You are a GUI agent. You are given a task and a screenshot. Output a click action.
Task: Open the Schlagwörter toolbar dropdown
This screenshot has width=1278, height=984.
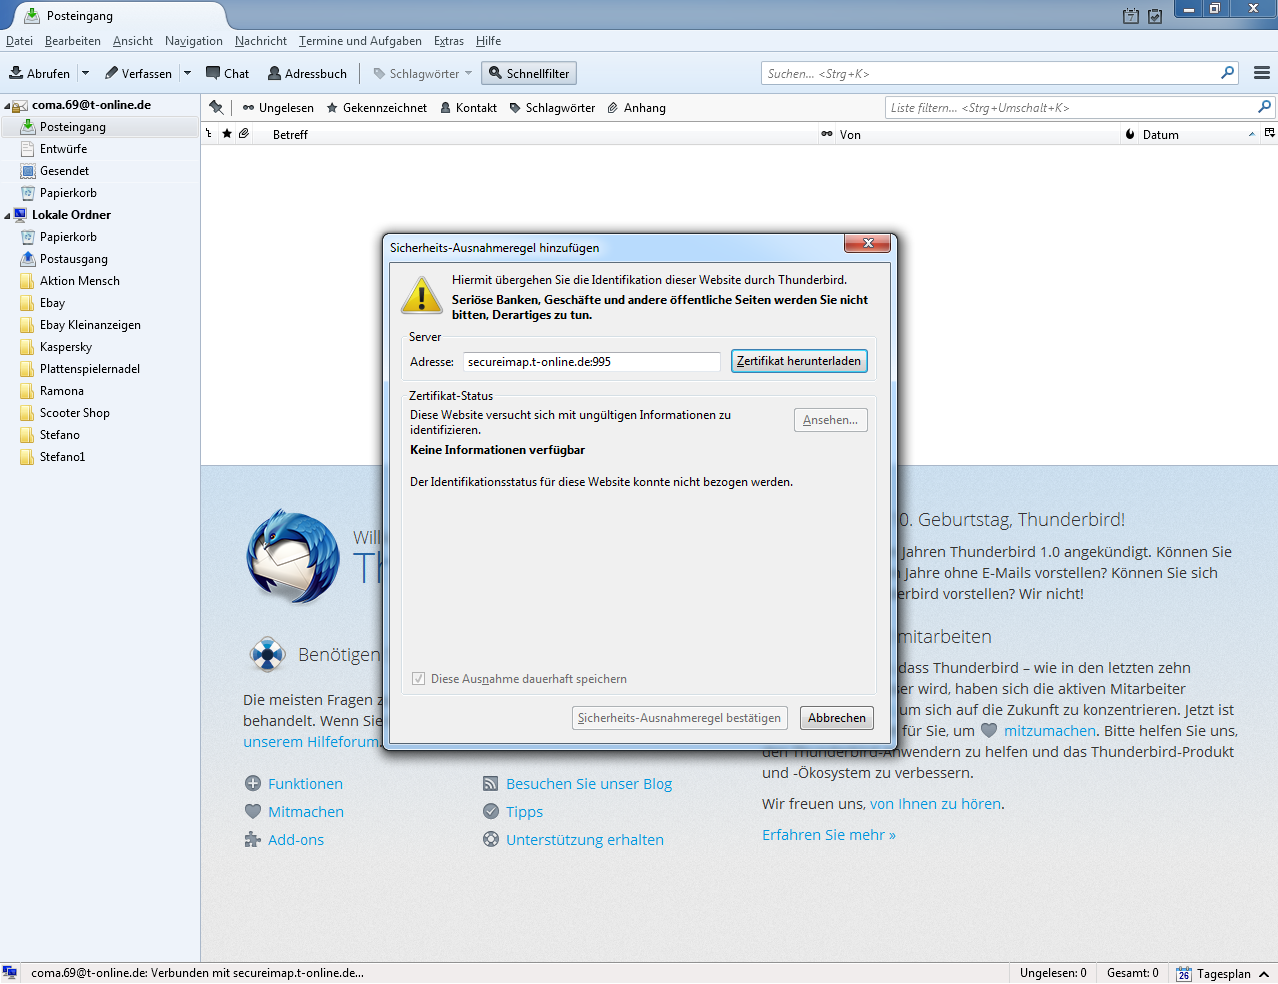422,73
